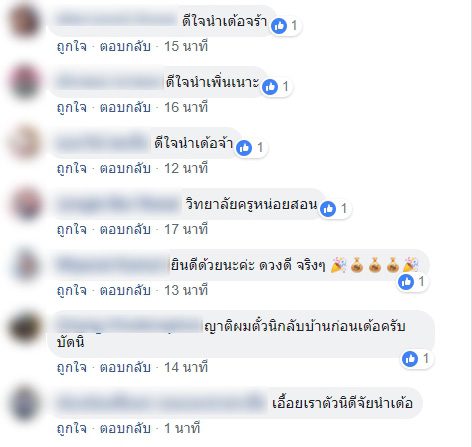Click like reaction icon on ดีใจนำเพิ่นเนาะ comment
Viewport: 472px width, 447px height.
(270, 87)
